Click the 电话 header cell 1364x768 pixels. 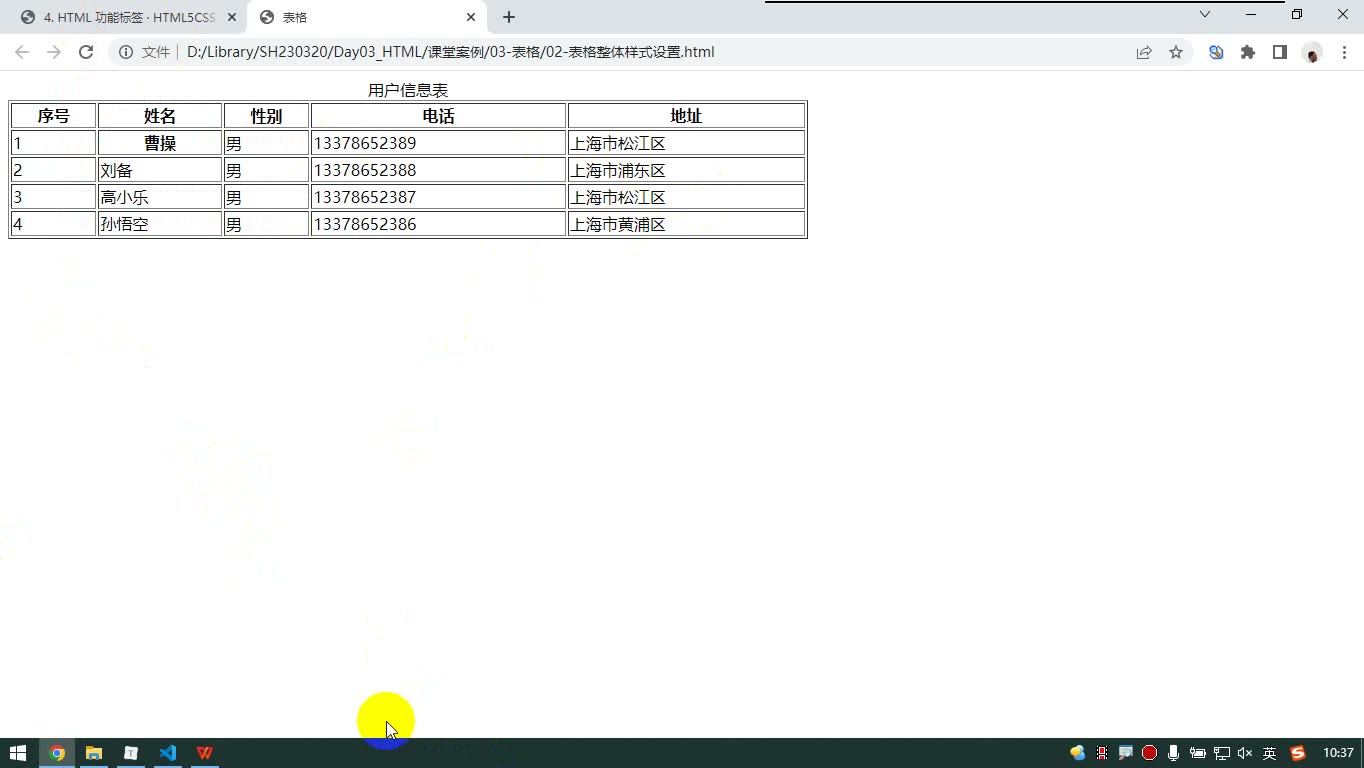[439, 116]
